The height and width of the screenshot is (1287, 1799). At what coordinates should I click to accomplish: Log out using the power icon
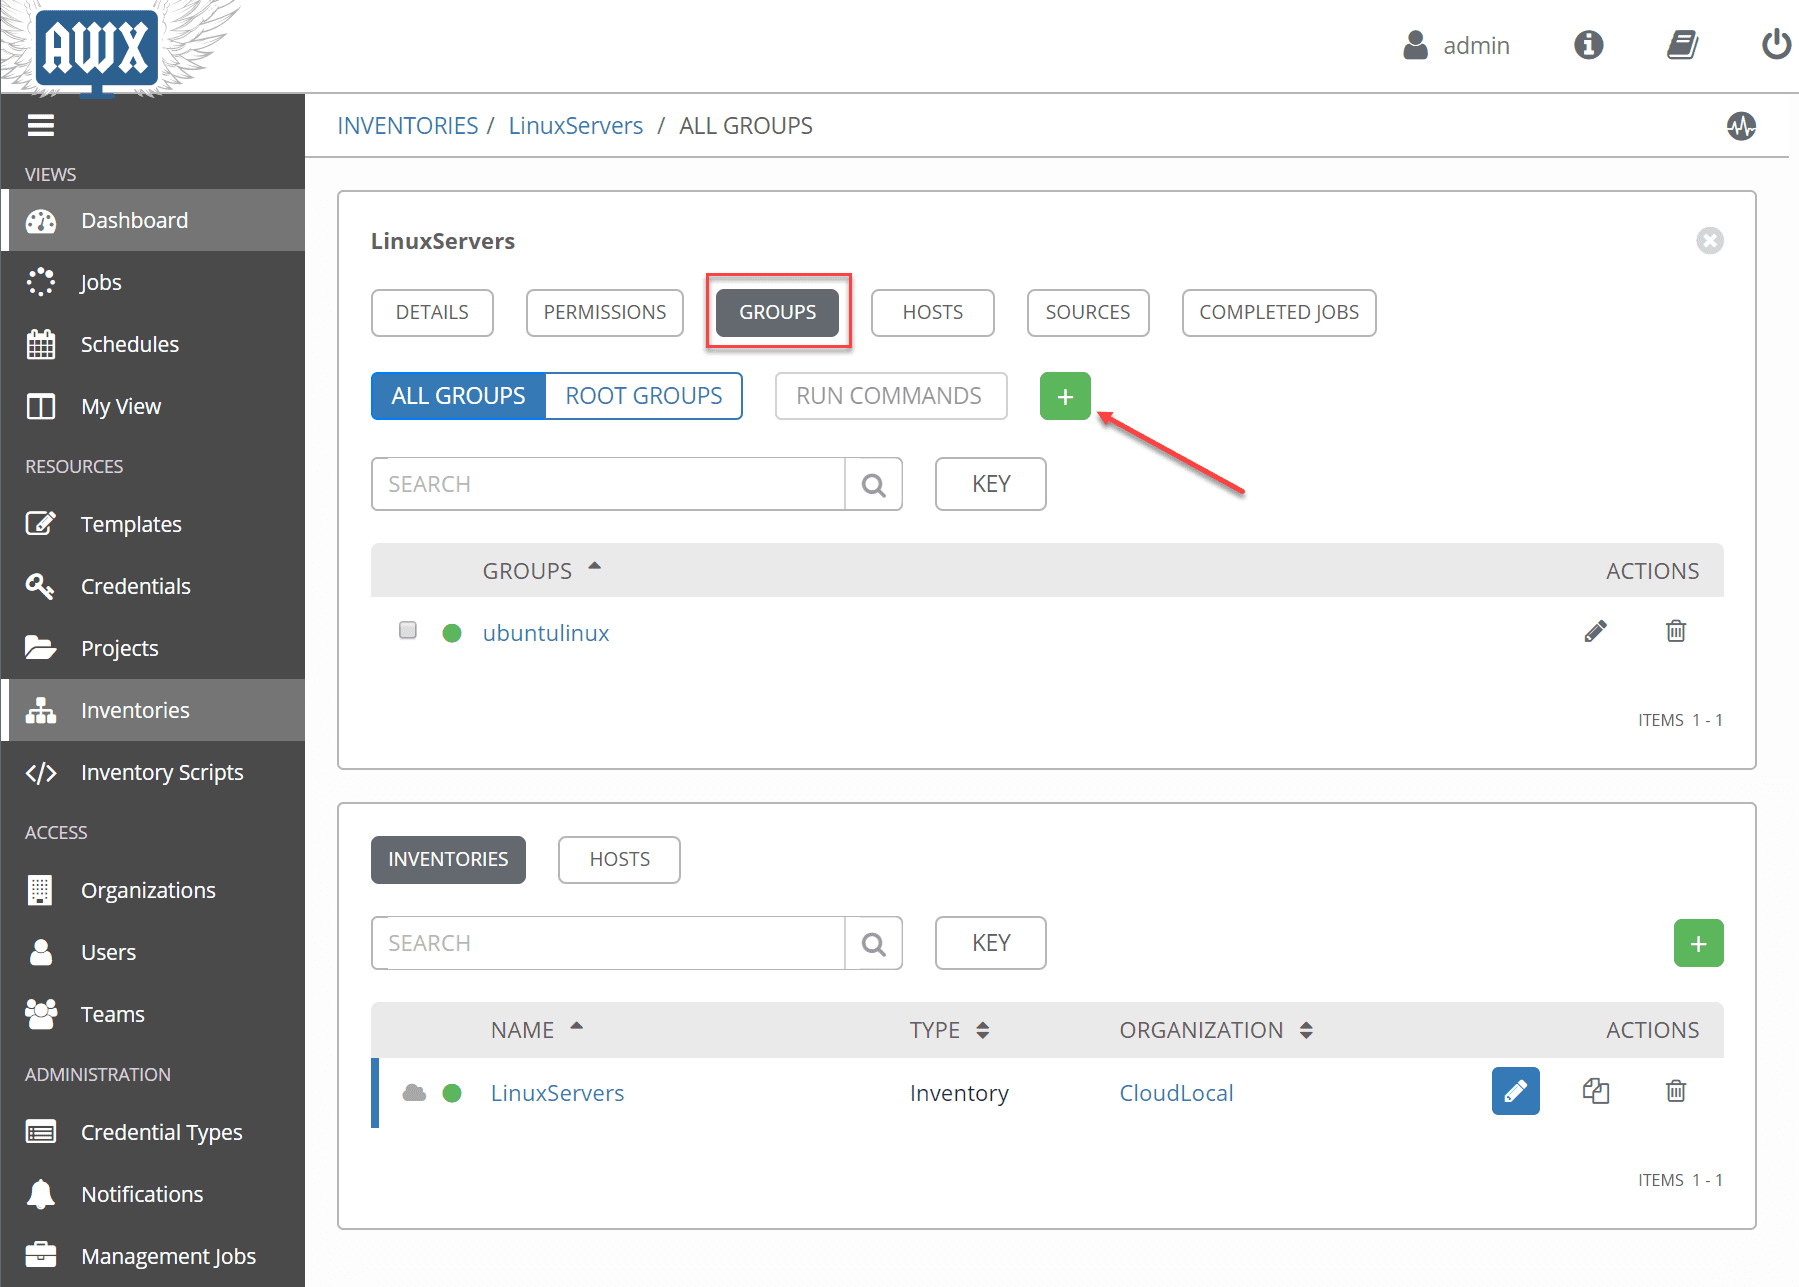pyautogui.click(x=1774, y=45)
